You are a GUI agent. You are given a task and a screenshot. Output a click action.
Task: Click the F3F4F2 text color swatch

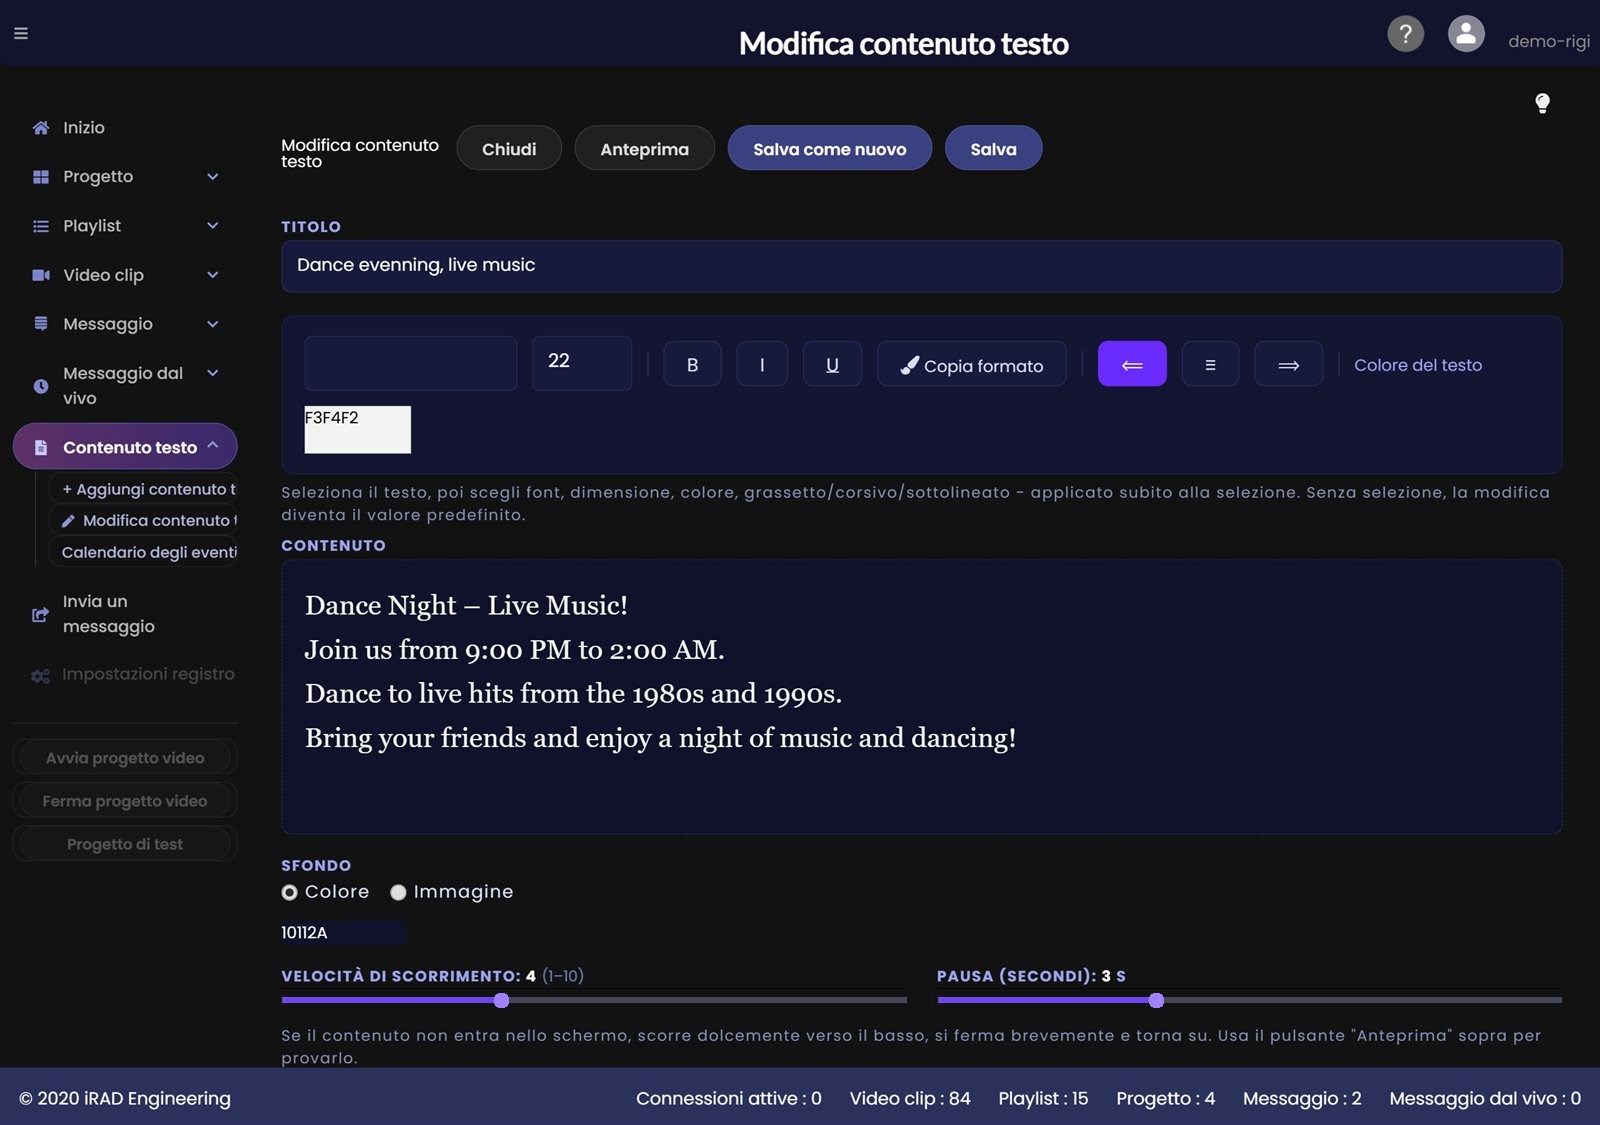(358, 430)
